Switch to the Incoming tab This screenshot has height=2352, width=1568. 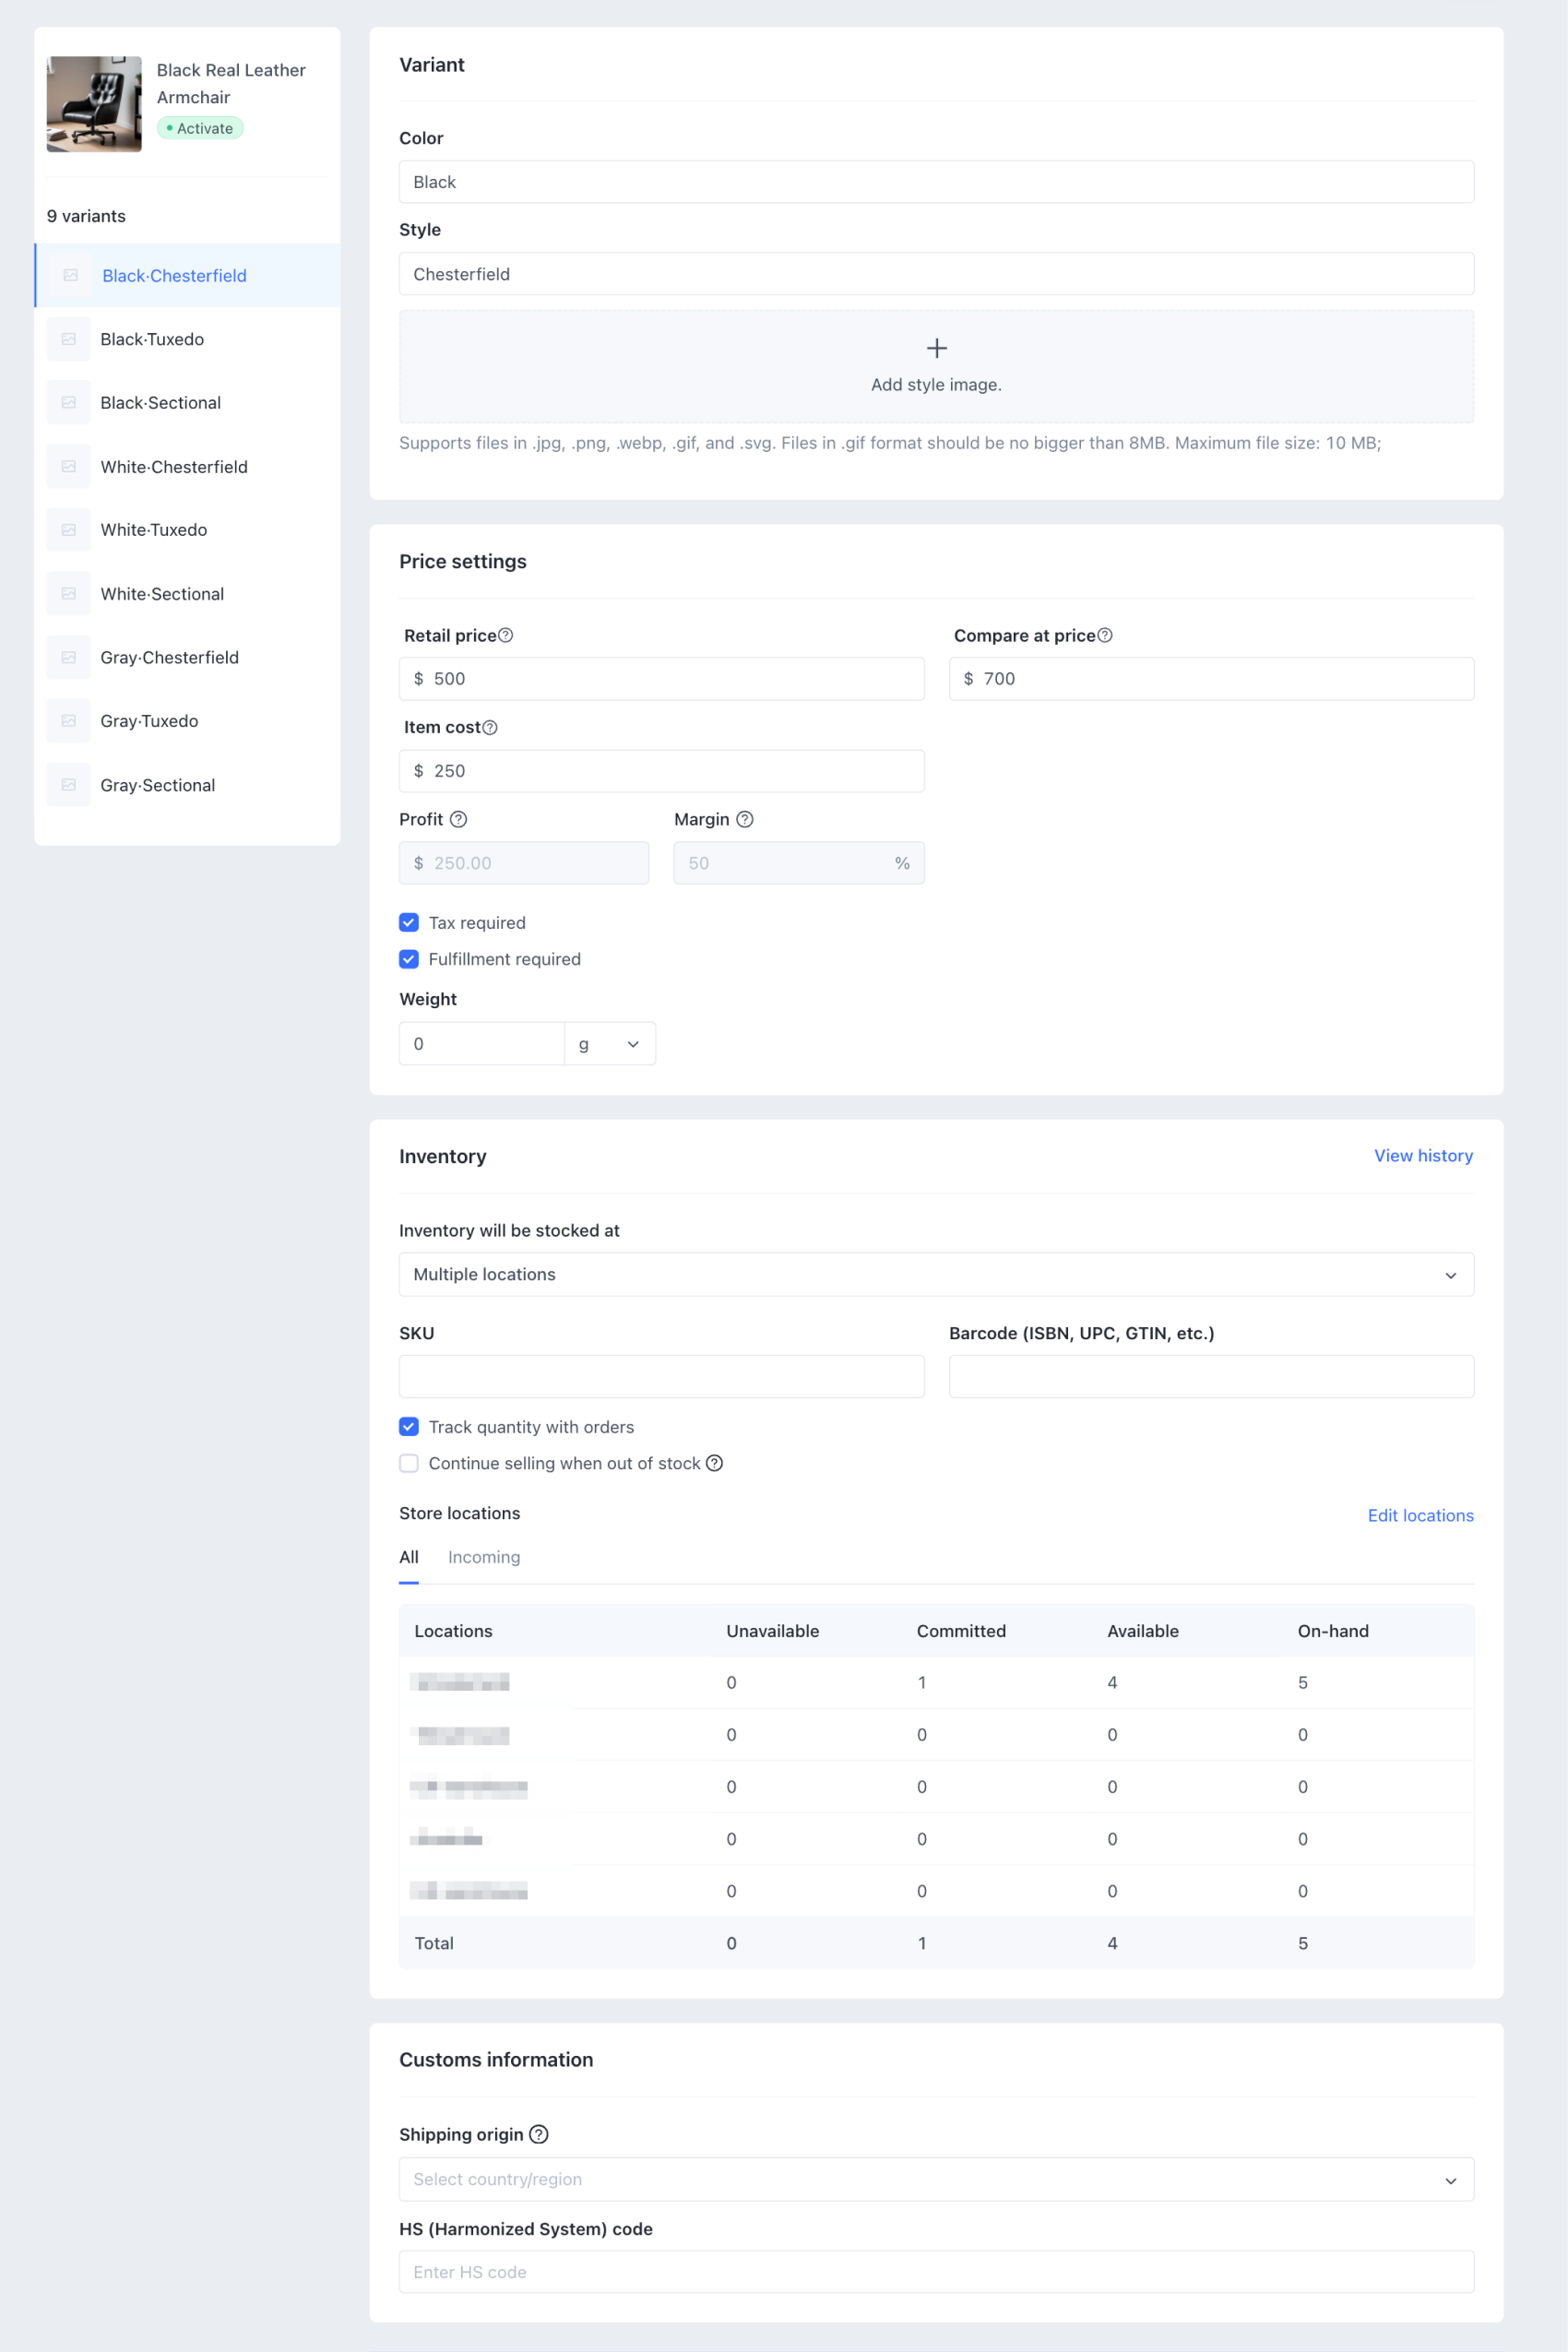(484, 1557)
